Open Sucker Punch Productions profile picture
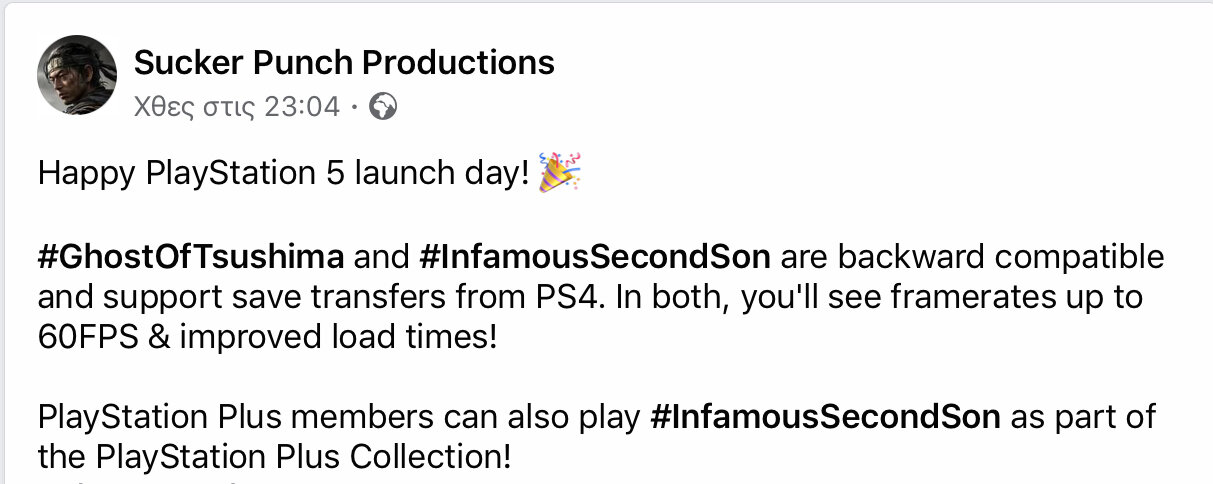 click(77, 75)
